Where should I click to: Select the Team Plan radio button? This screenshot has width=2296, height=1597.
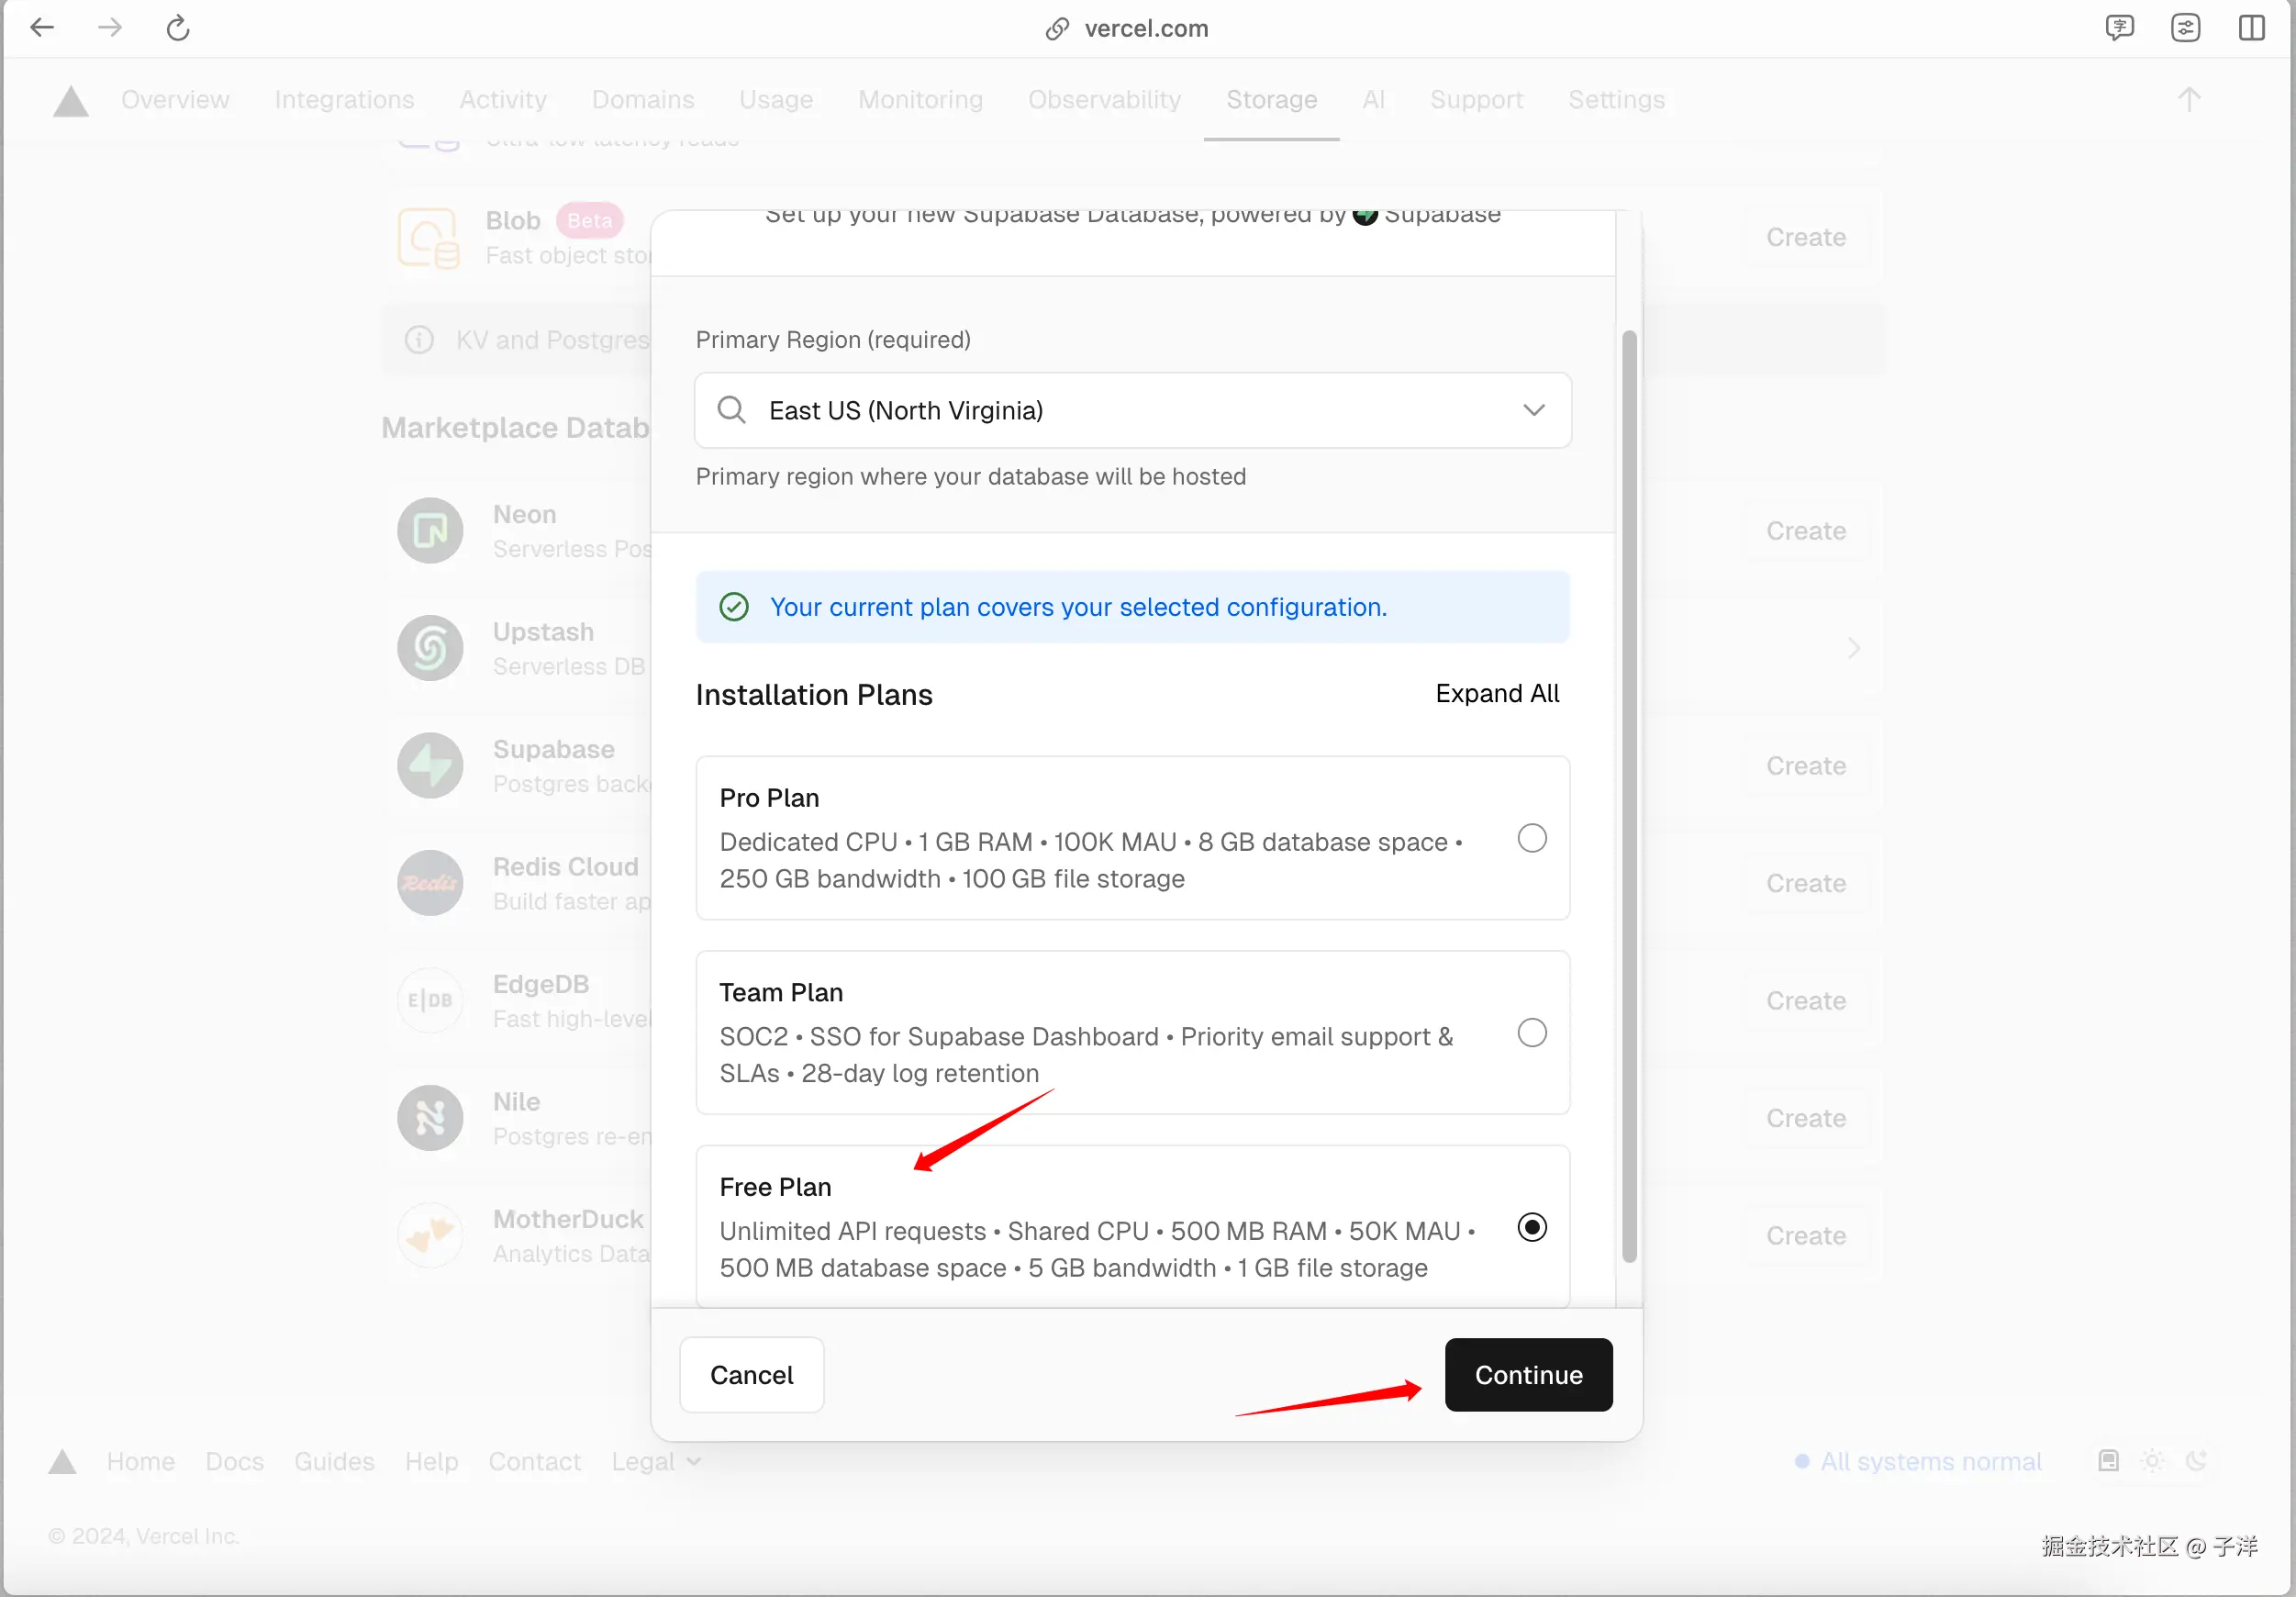click(x=1531, y=1032)
